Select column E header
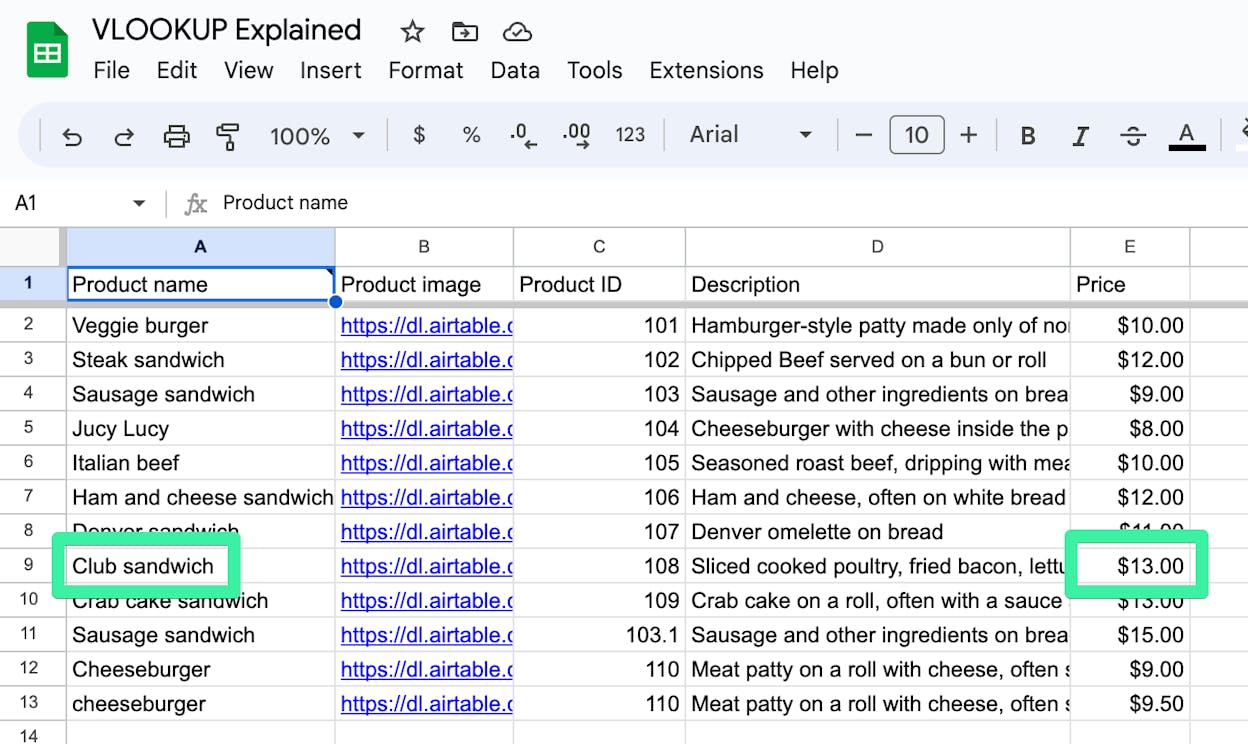Screen dimensions: 1248x744 click(x=1130, y=246)
